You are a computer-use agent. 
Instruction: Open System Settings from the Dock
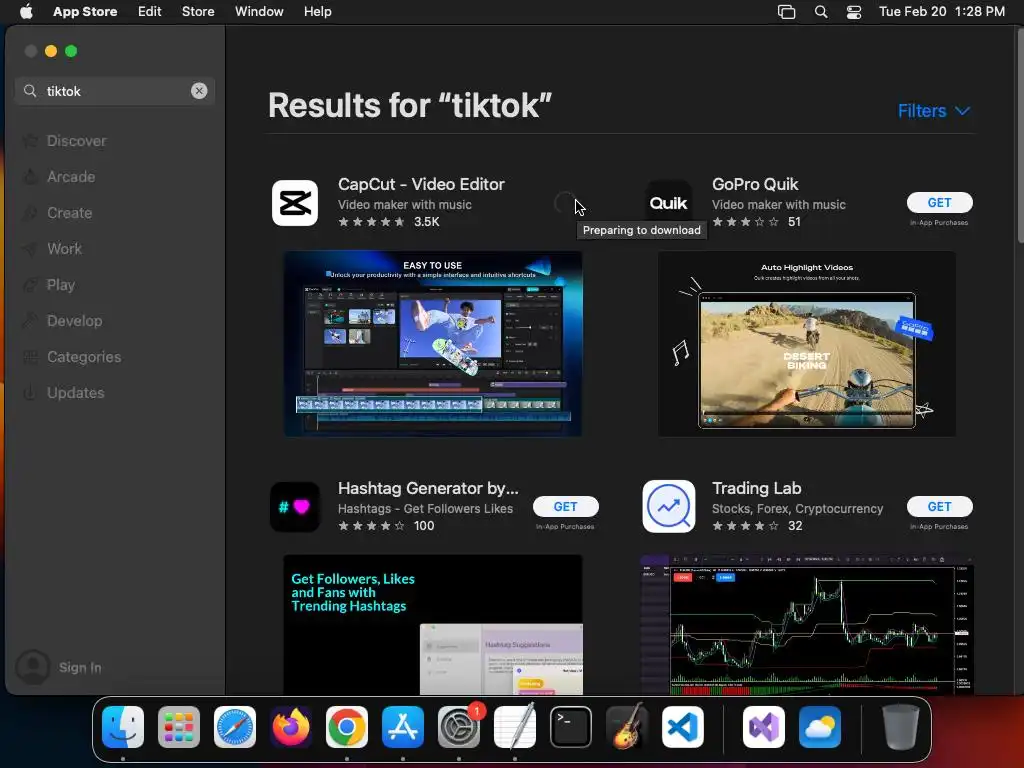(x=459, y=727)
